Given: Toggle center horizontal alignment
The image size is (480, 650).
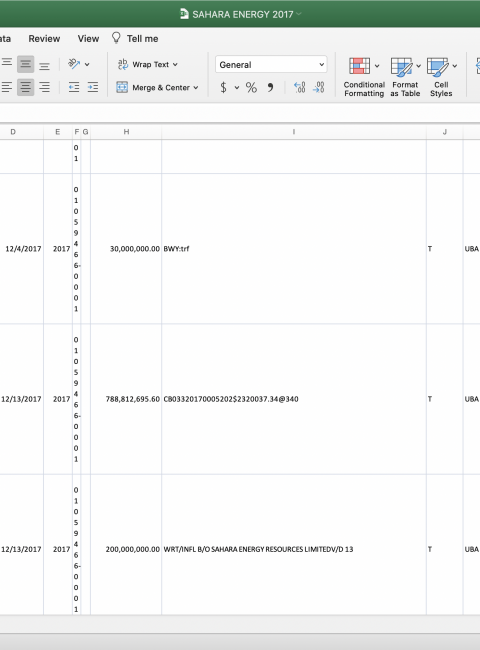Looking at the screenshot, I should pos(25,87).
